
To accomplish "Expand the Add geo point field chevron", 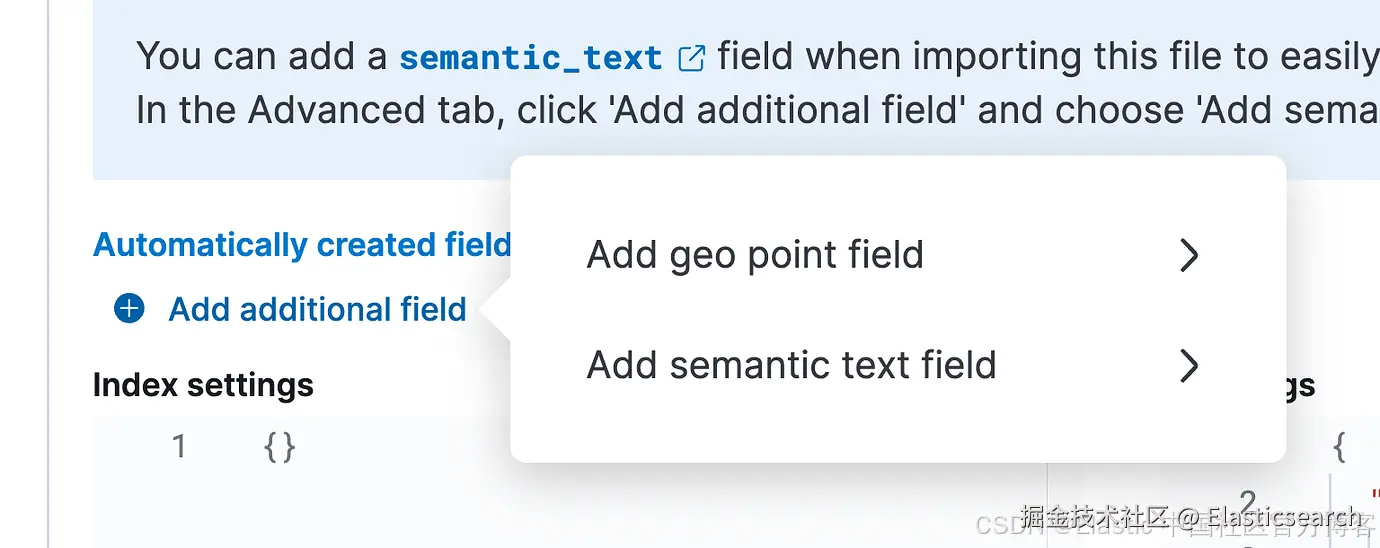I will tap(1188, 256).
